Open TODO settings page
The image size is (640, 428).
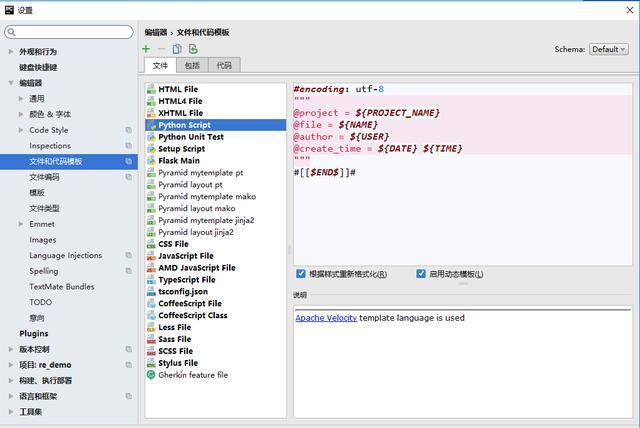pos(40,302)
